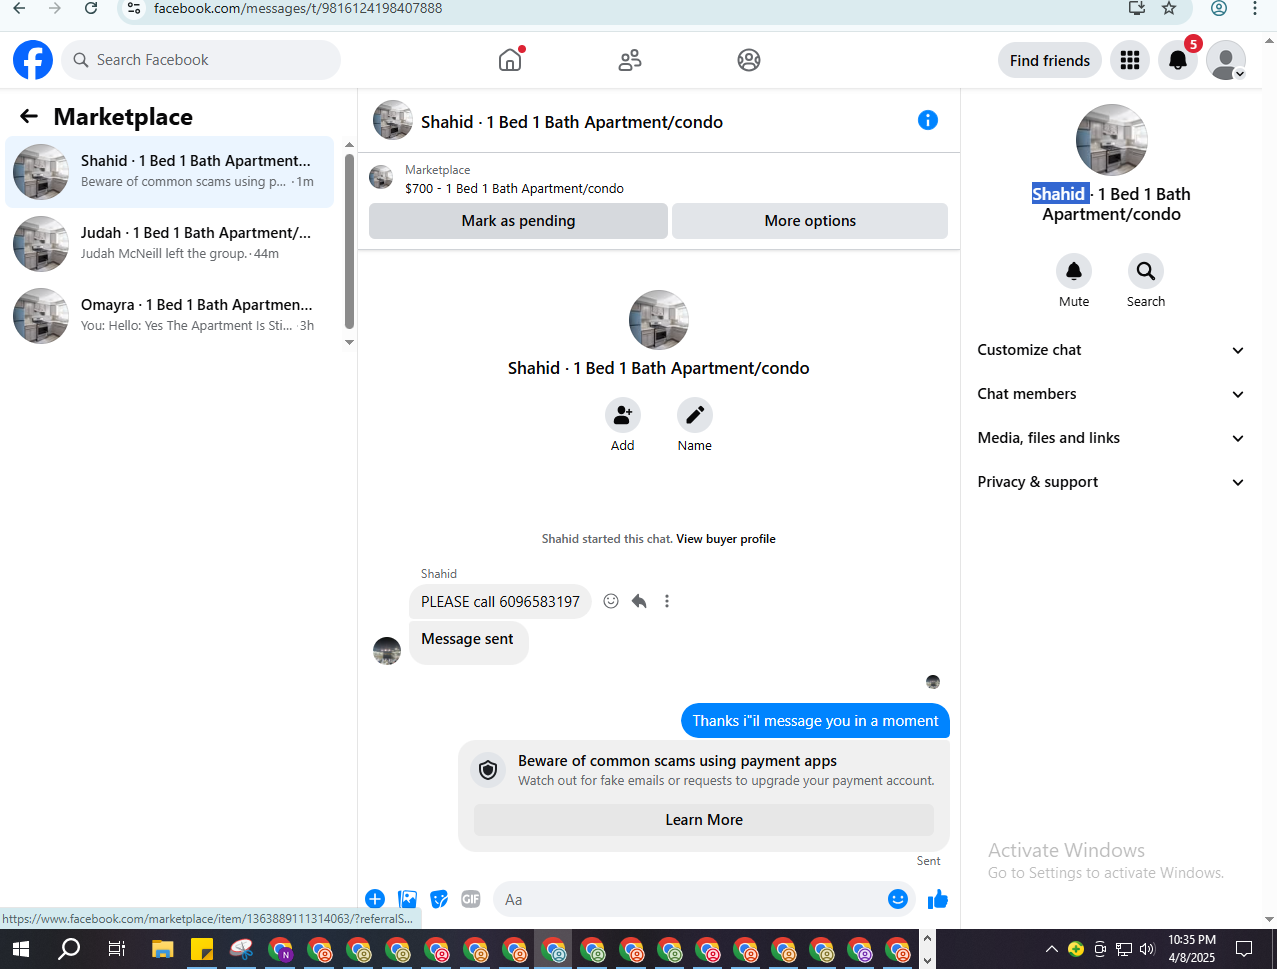React to the PLEASE call message
Image resolution: width=1277 pixels, height=969 pixels.
point(611,601)
